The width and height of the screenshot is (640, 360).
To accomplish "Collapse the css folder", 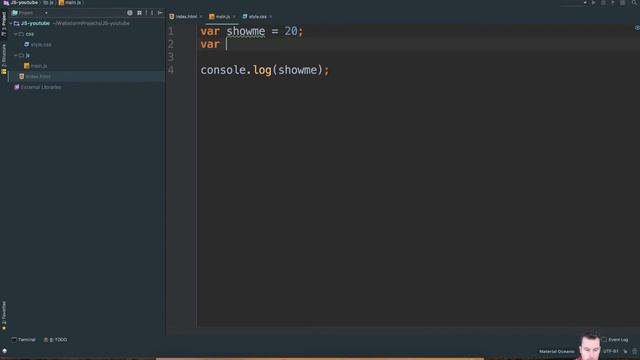I will 16,34.
